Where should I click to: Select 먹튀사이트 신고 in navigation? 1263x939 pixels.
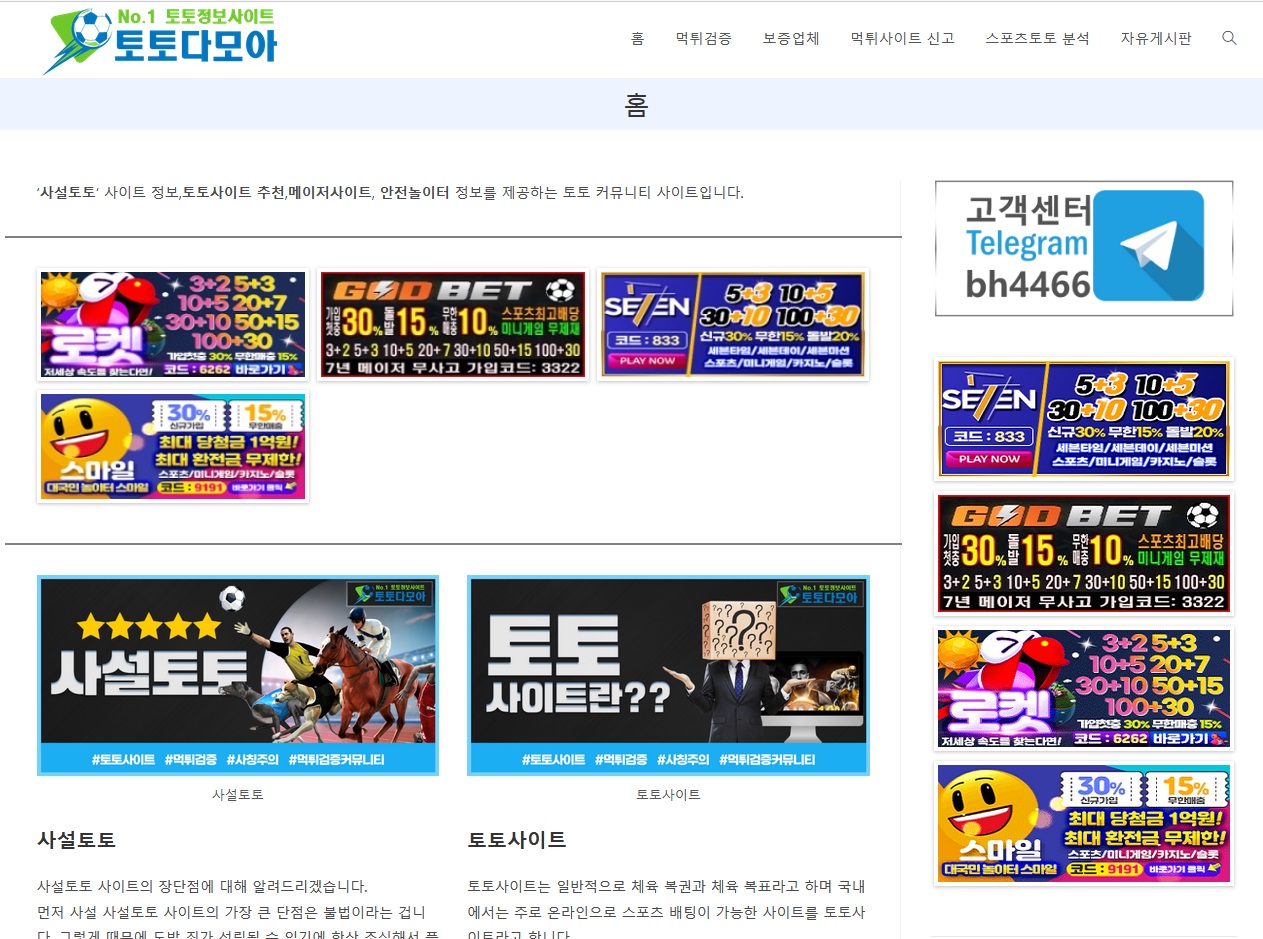pos(902,39)
